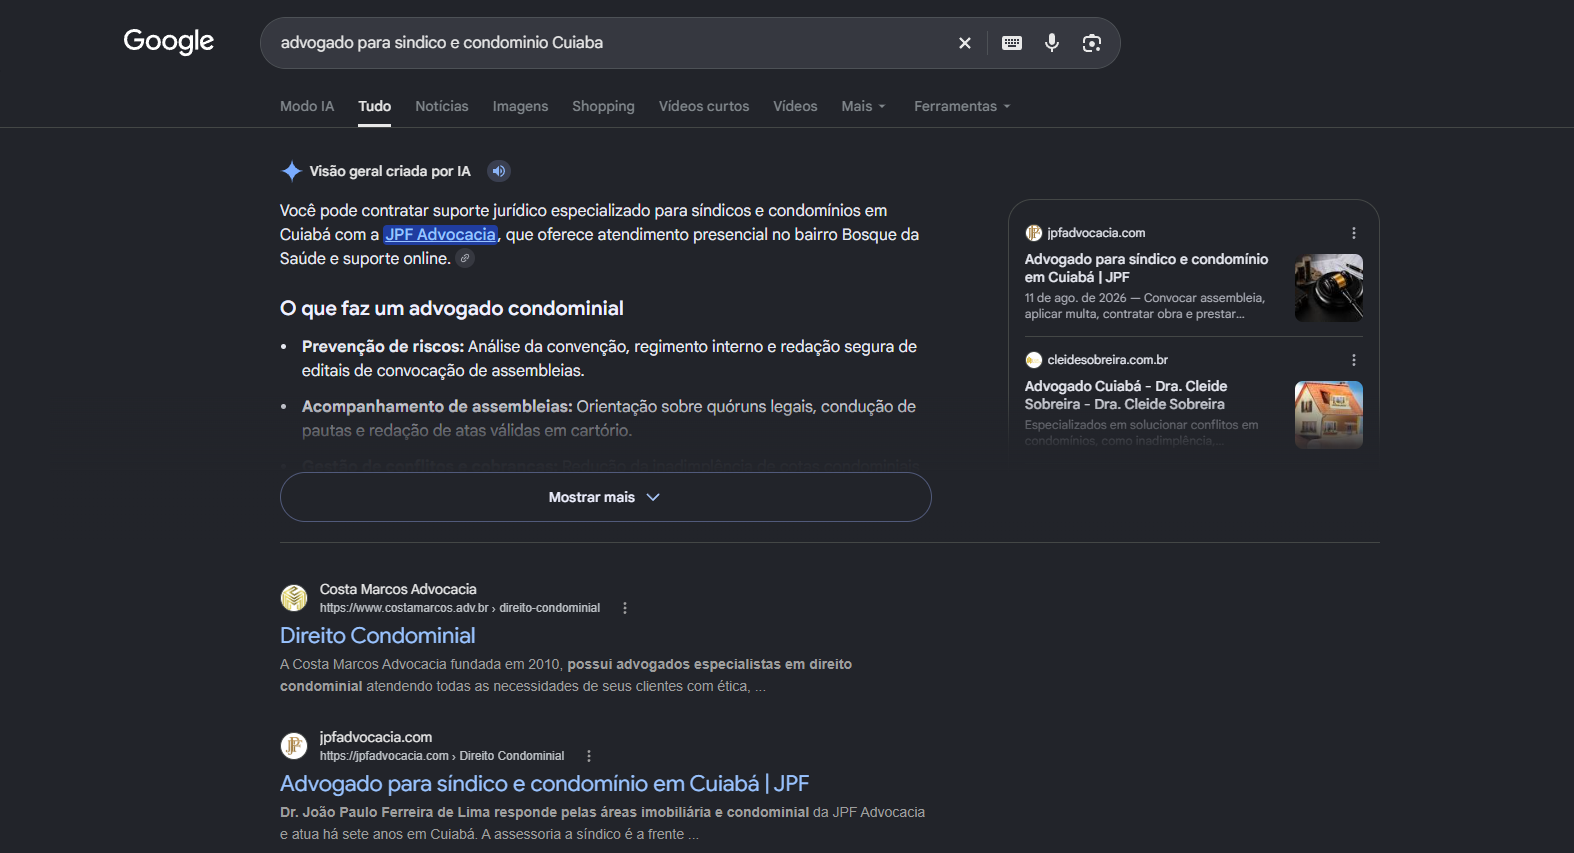Image resolution: width=1574 pixels, height=853 pixels.
Task: Open more options for jpfadvocacia.com search result
Action: coord(589,756)
